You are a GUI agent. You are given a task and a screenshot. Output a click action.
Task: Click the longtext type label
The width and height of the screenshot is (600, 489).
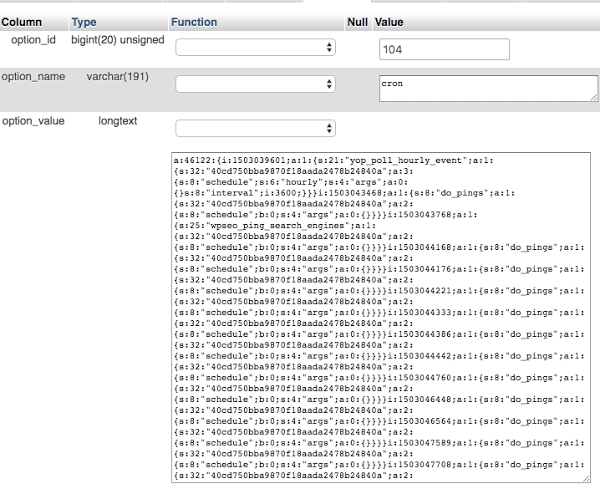[117, 120]
